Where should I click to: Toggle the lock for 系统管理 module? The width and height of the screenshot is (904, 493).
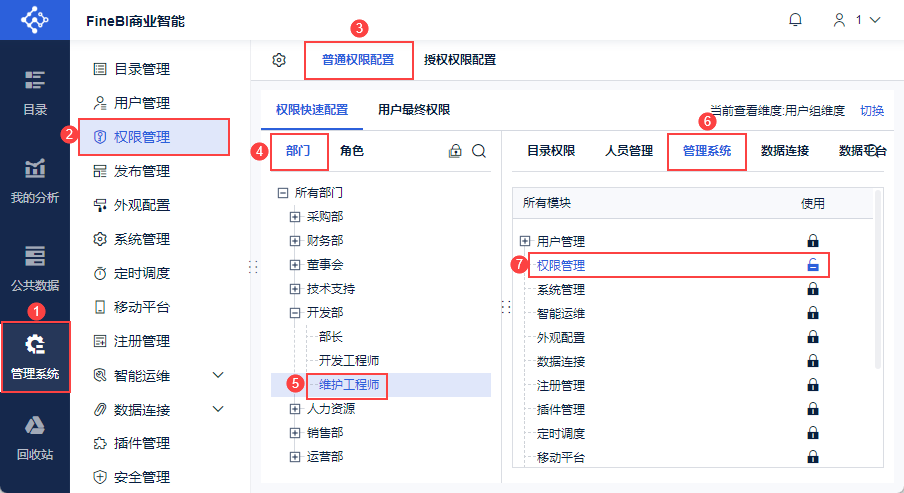813,289
